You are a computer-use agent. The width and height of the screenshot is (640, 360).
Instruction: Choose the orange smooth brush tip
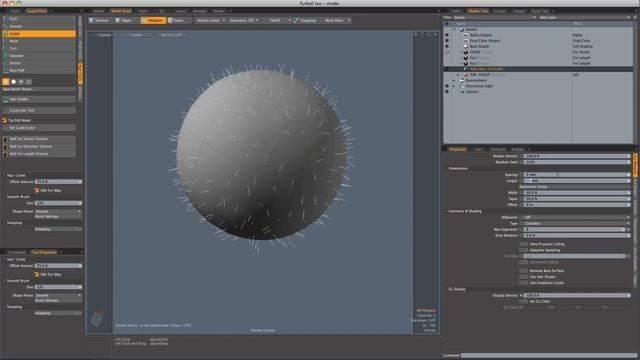pyautogui.click(x=6, y=82)
